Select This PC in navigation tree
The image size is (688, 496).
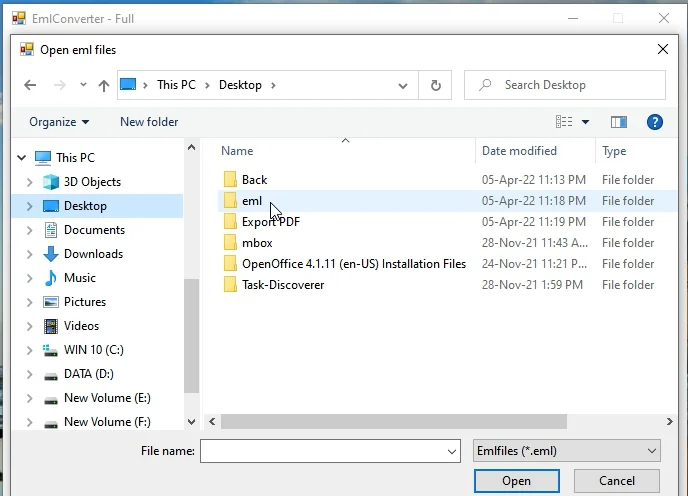point(75,158)
